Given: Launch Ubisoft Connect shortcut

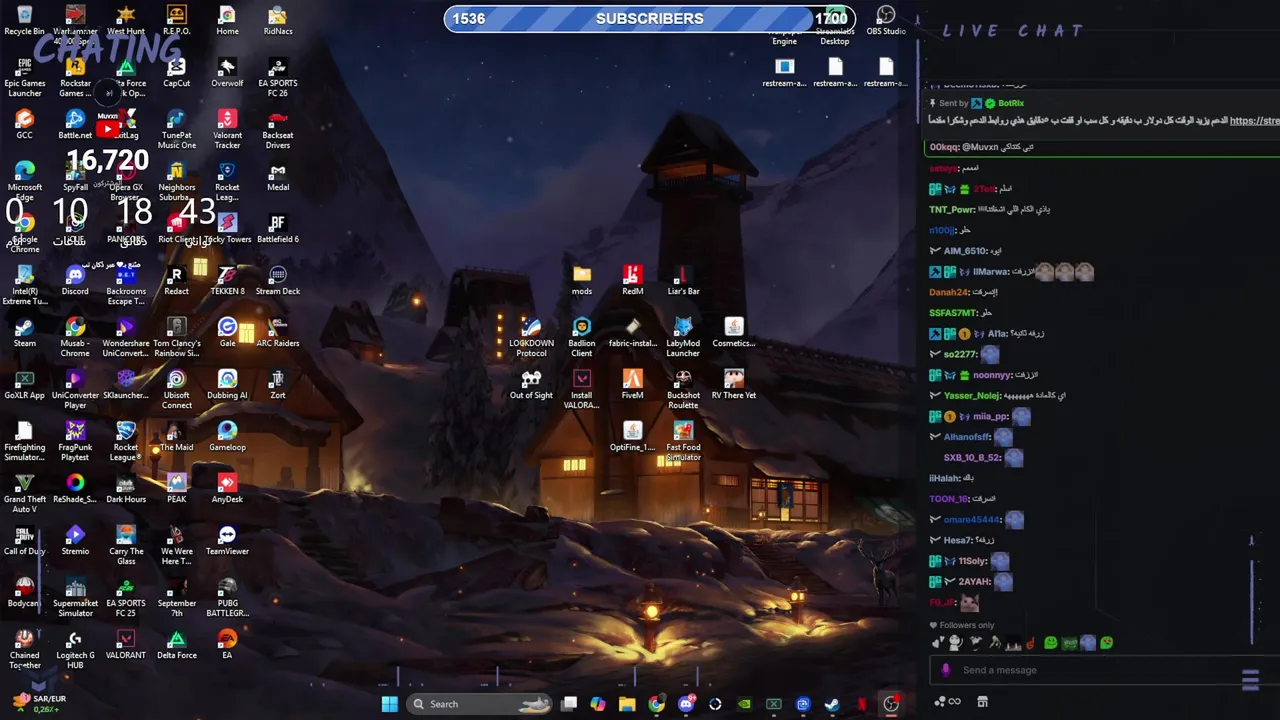Looking at the screenshot, I should click(176, 389).
